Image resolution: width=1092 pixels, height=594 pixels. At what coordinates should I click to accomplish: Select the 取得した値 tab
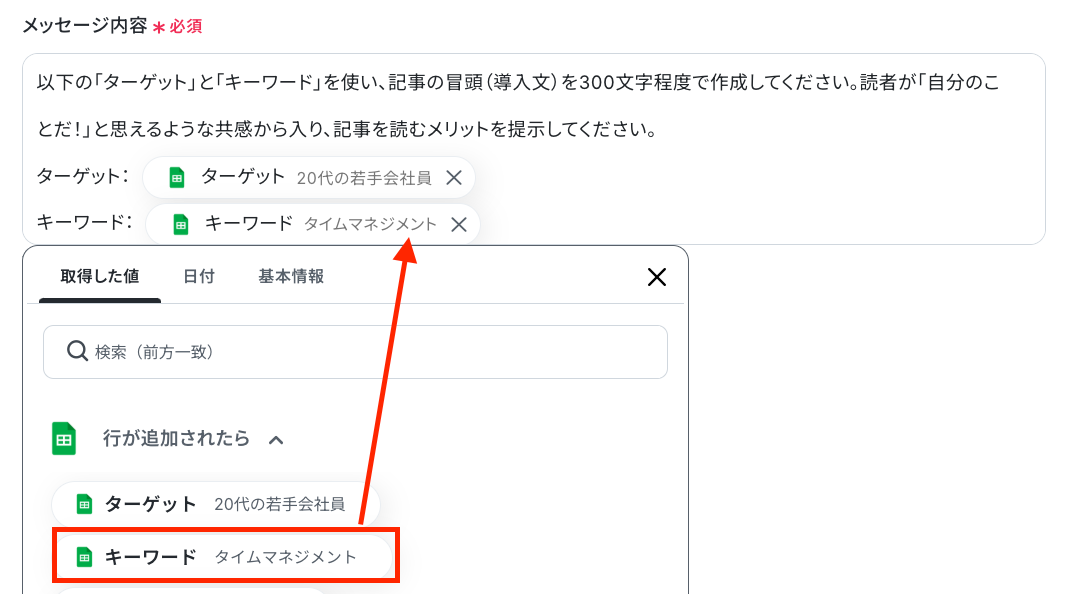100,276
